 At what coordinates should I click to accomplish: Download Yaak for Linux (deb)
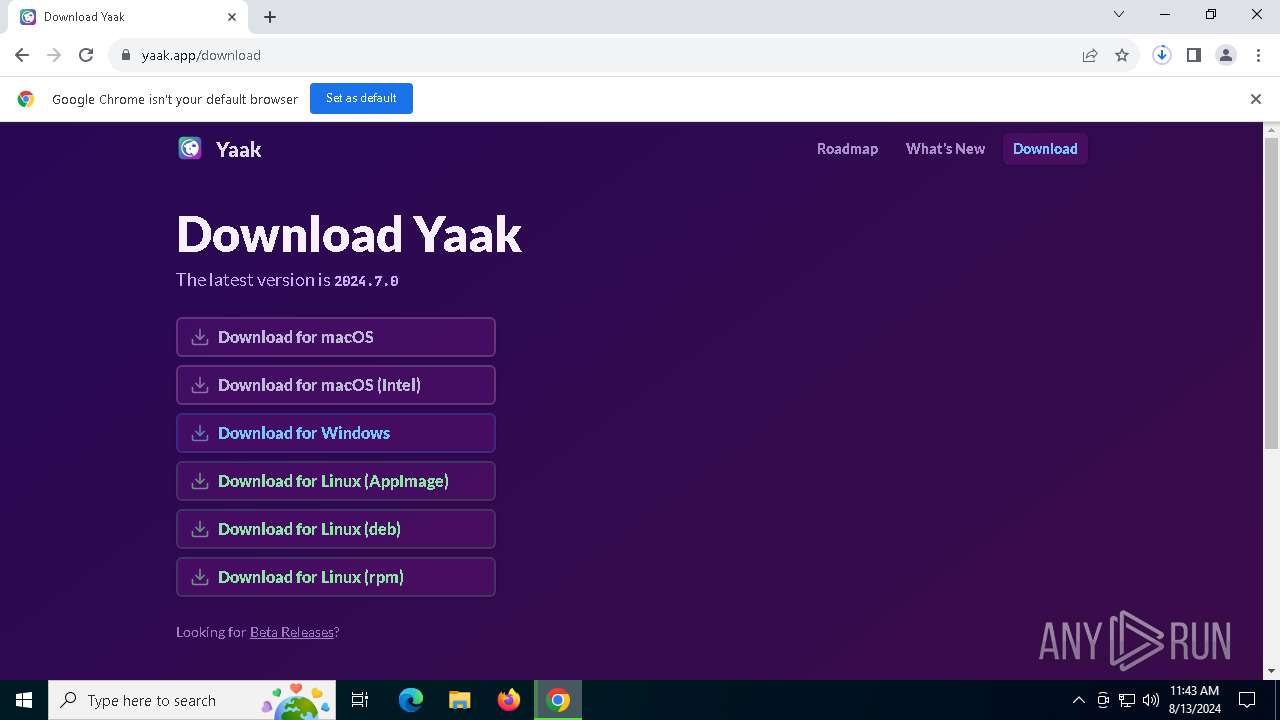[x=336, y=529]
